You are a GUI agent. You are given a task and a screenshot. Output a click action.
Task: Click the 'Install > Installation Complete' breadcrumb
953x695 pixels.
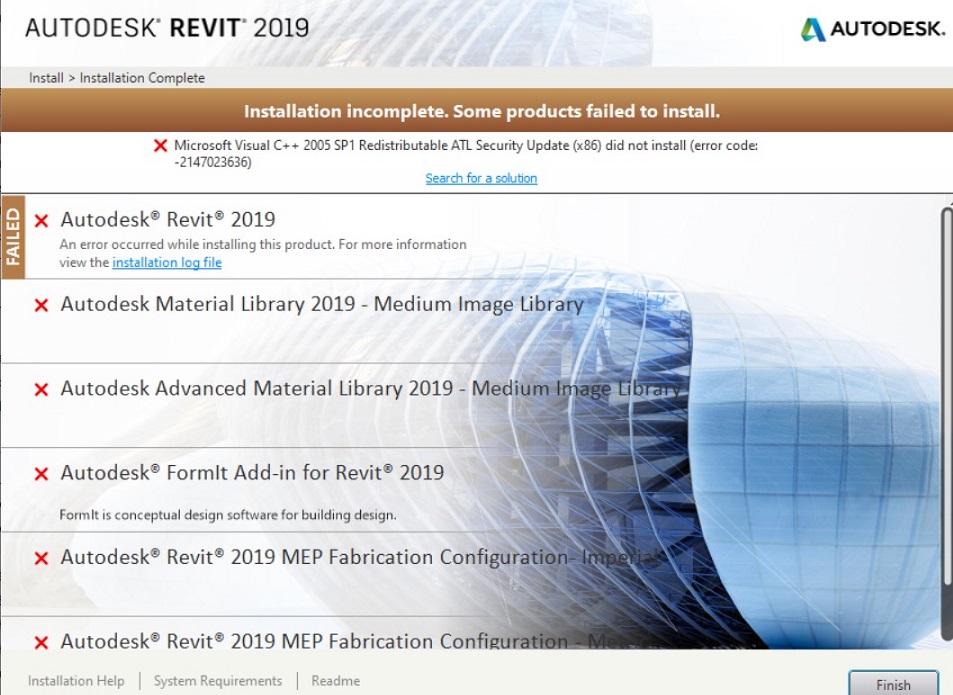point(117,78)
